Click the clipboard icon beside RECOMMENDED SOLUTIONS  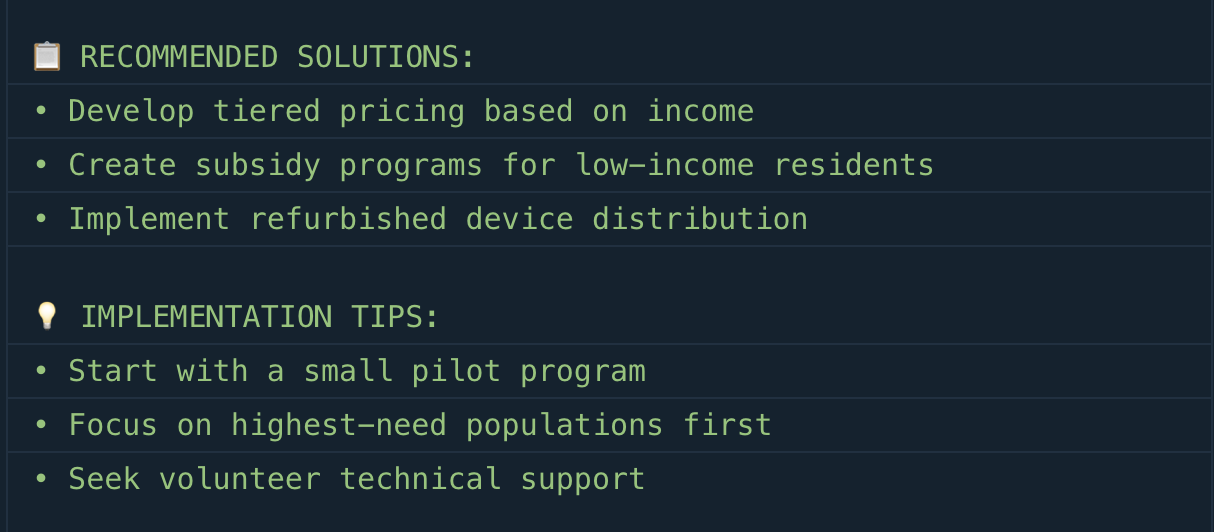(x=47, y=56)
